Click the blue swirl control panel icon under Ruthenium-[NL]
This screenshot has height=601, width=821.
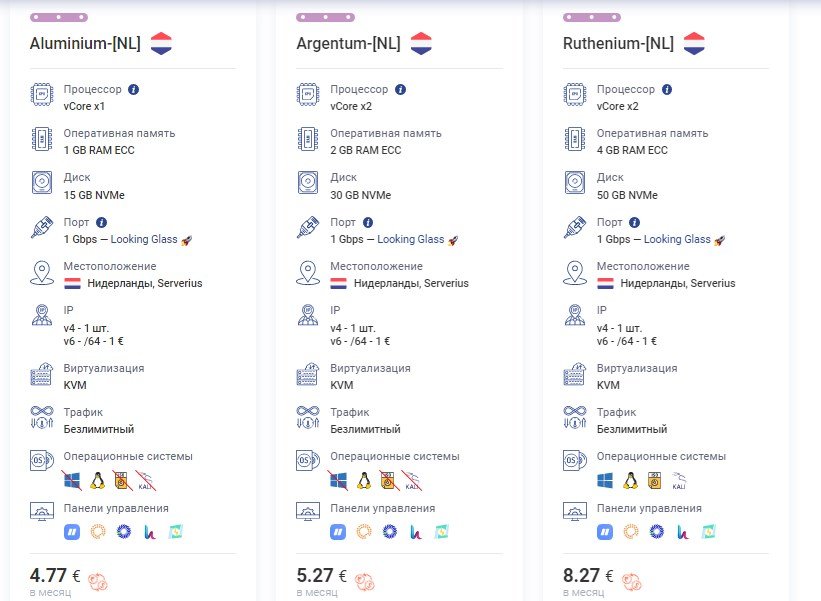(657, 532)
